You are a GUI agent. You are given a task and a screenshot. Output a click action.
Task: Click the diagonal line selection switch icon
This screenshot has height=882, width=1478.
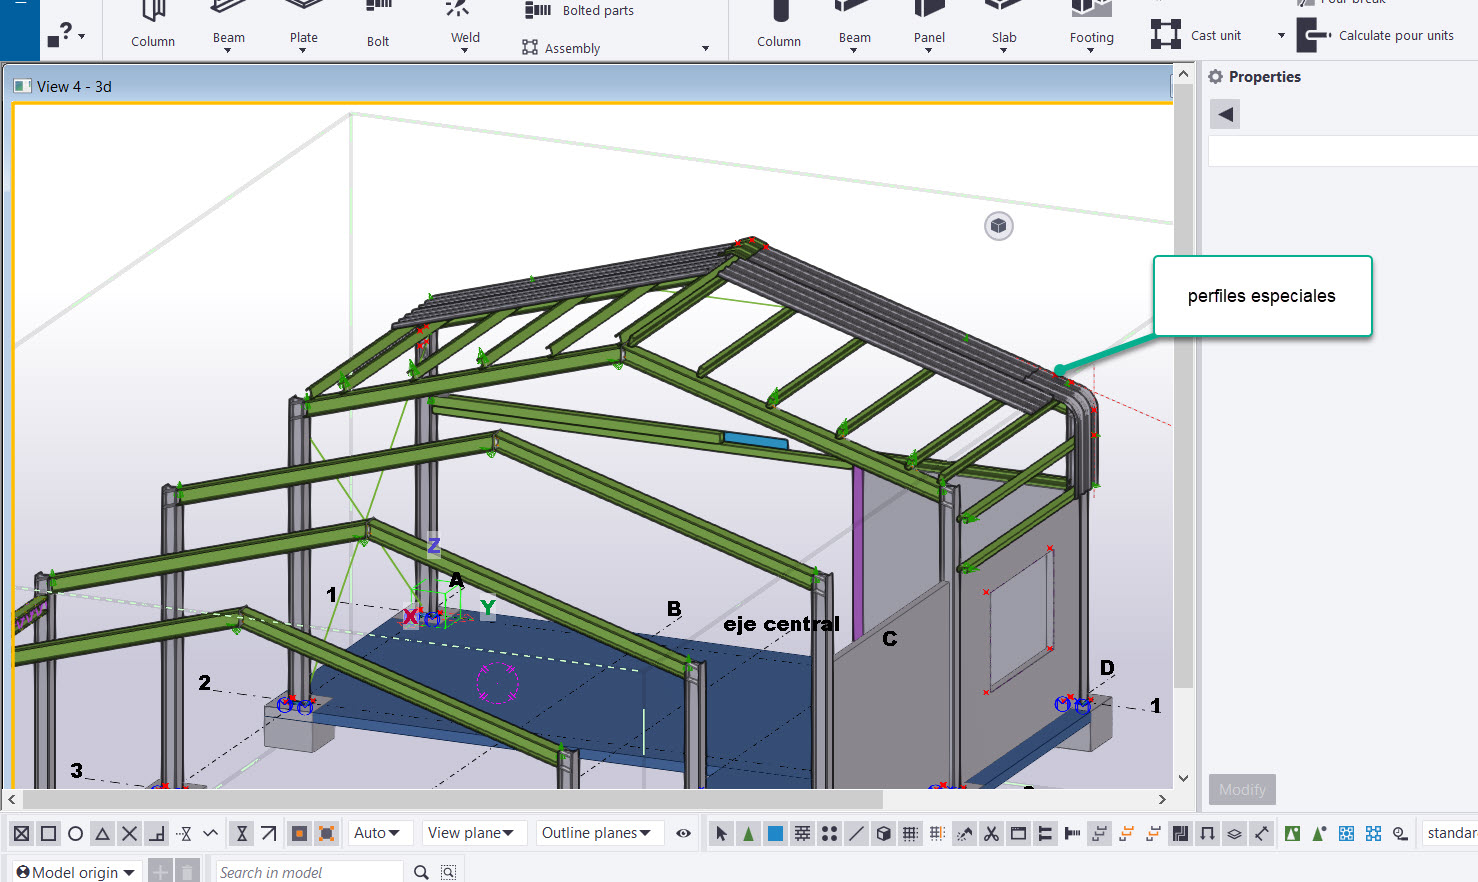point(856,833)
